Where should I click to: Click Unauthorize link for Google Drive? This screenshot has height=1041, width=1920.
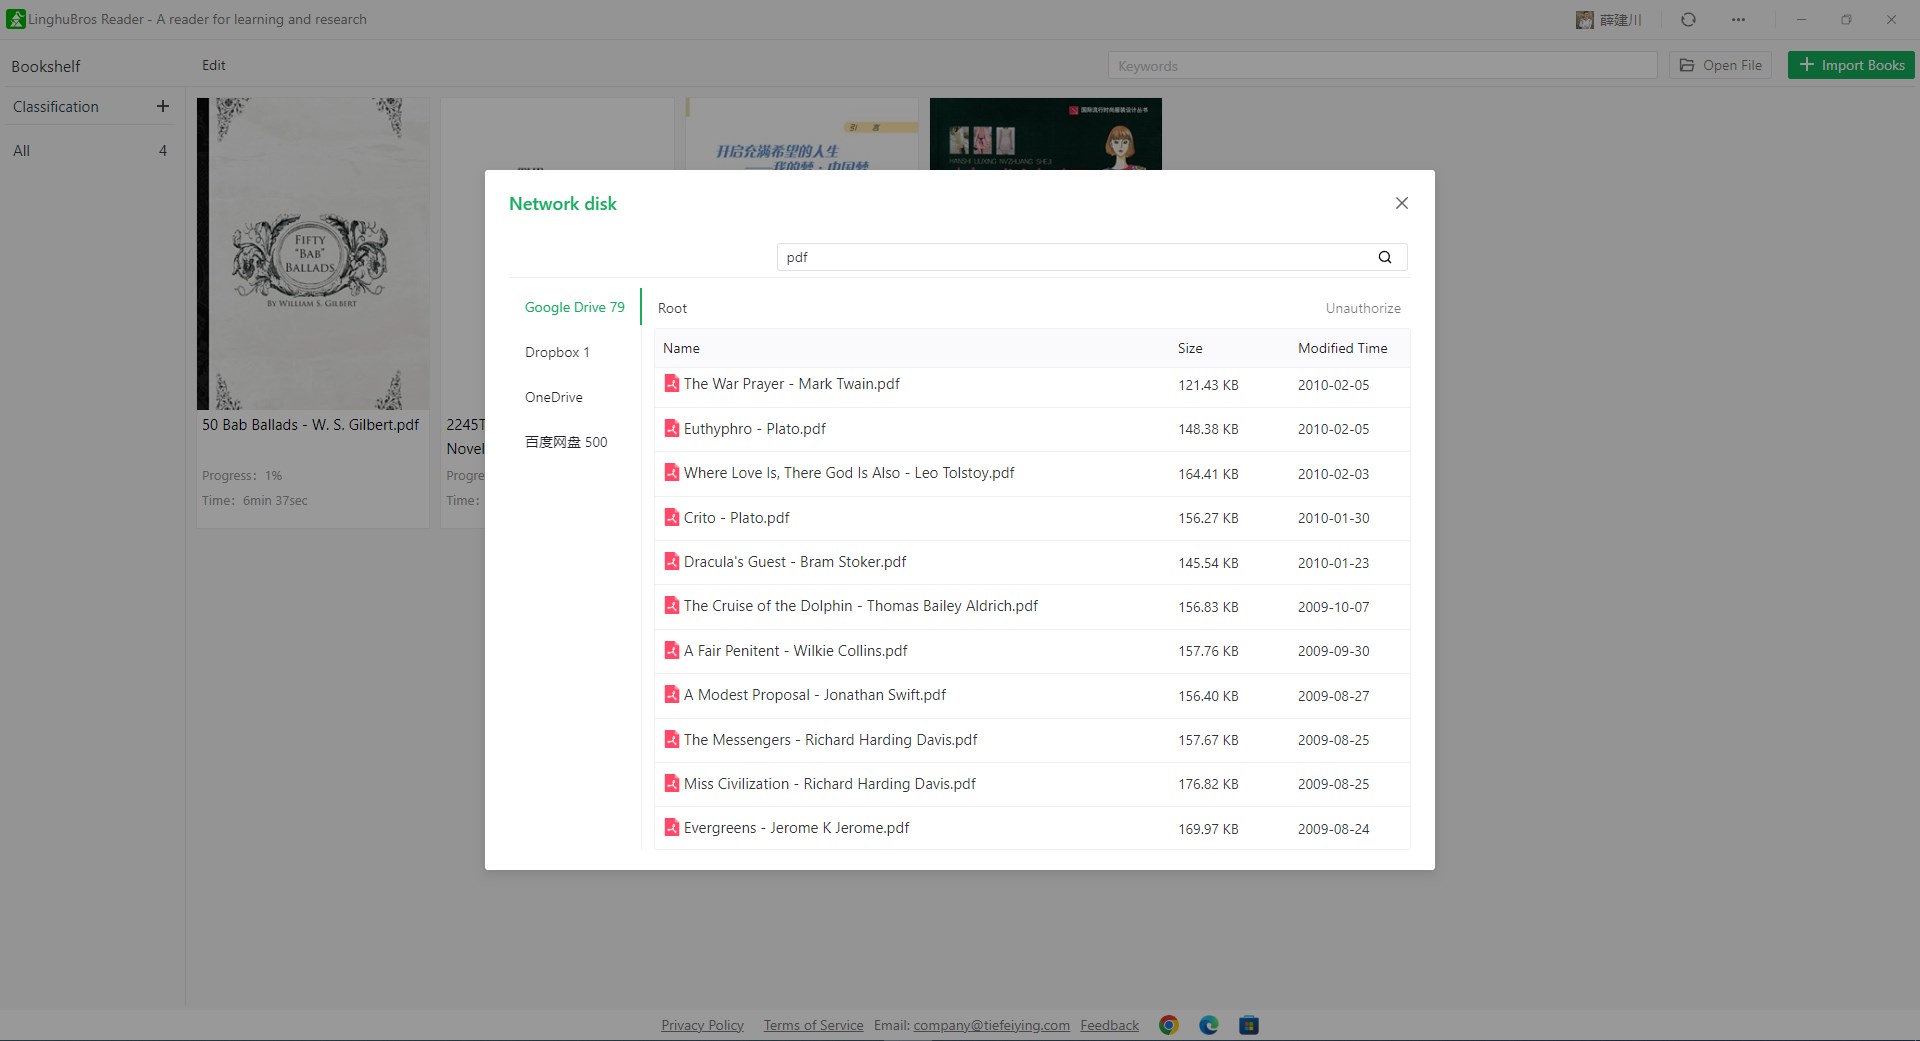pos(1363,308)
